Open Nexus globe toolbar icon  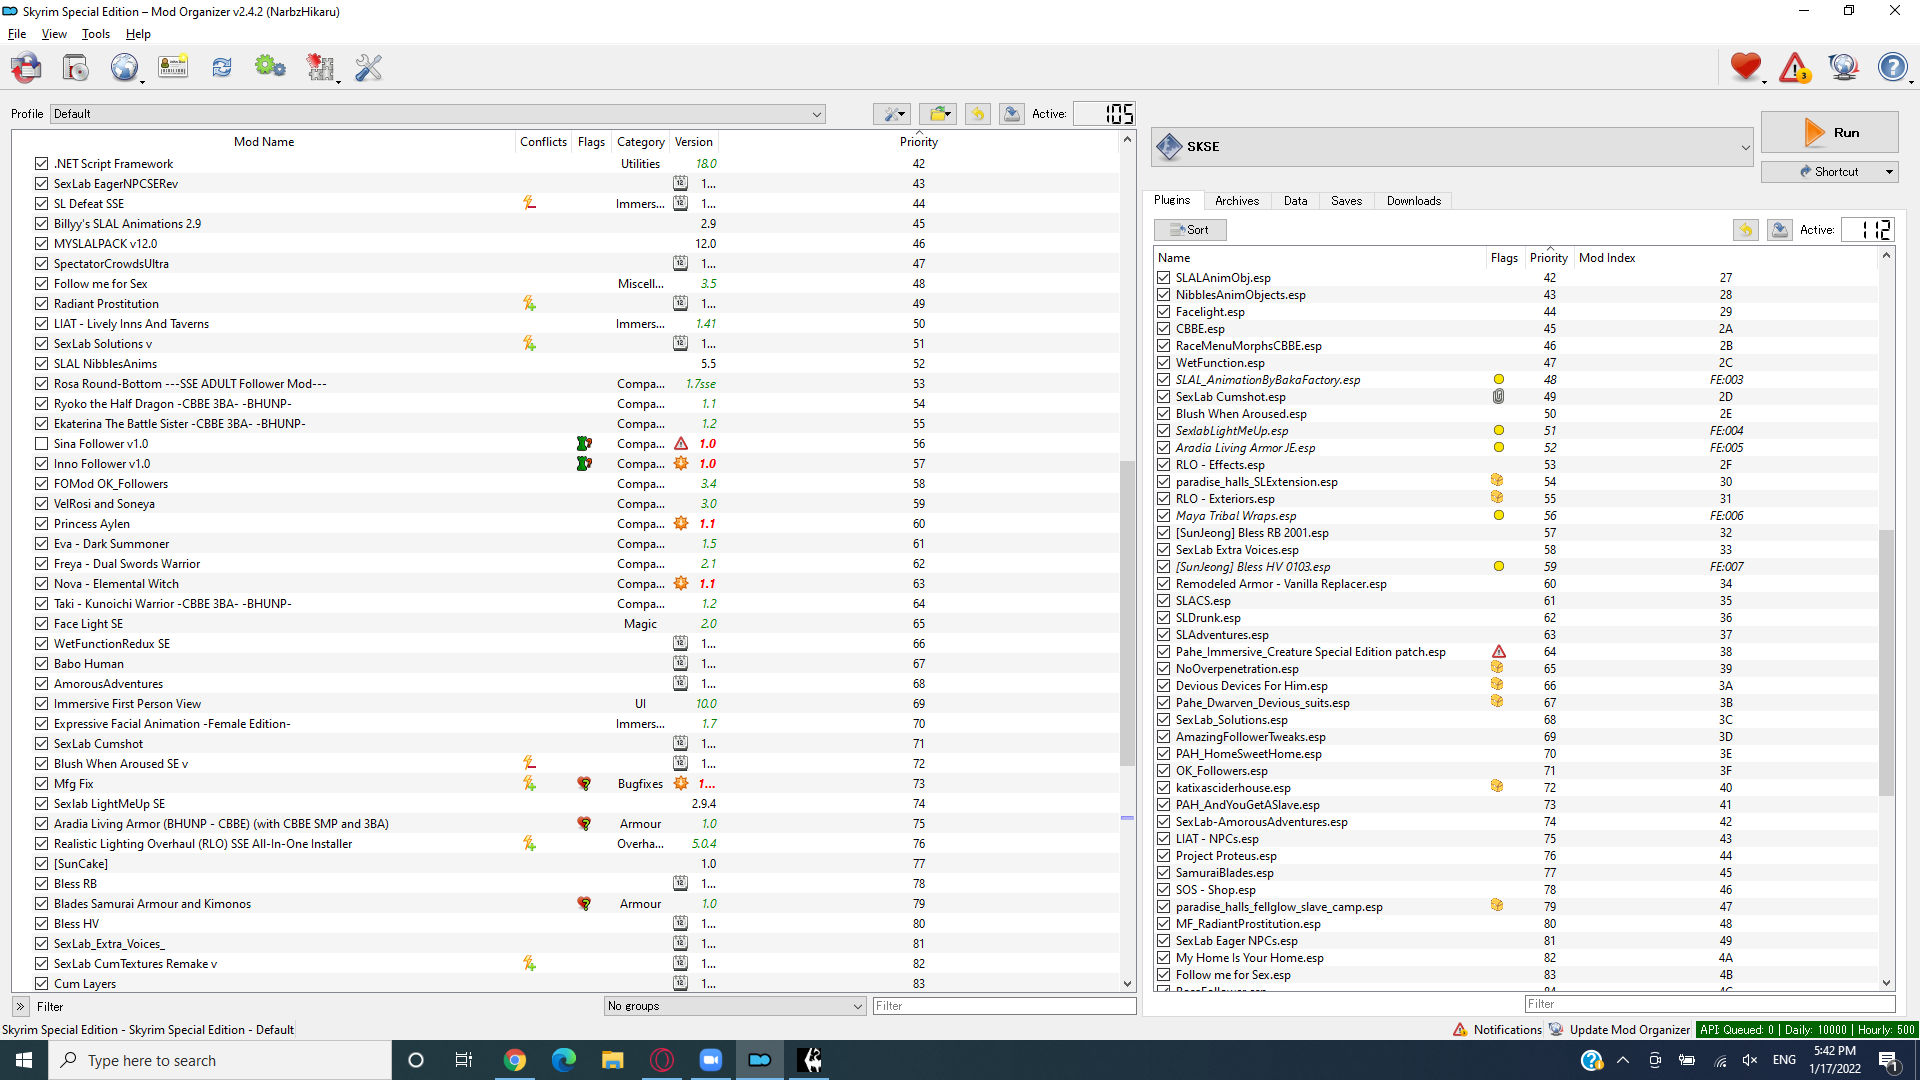[124, 68]
